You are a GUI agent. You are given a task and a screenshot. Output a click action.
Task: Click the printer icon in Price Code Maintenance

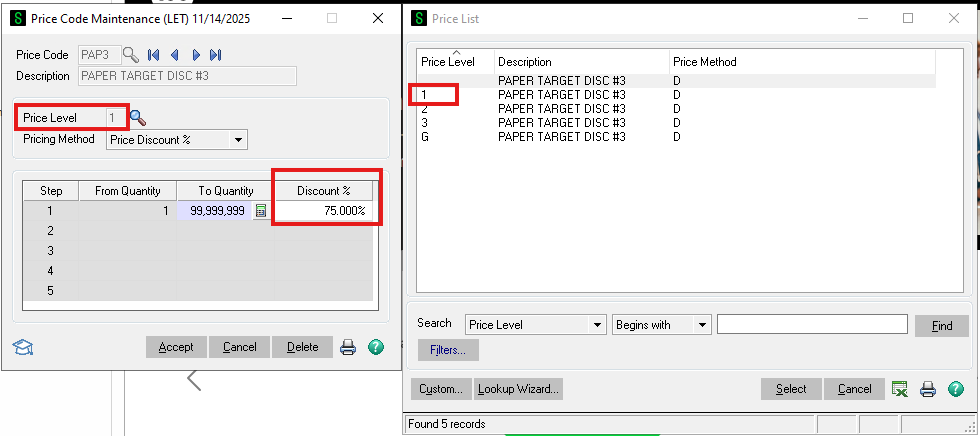[x=348, y=347]
